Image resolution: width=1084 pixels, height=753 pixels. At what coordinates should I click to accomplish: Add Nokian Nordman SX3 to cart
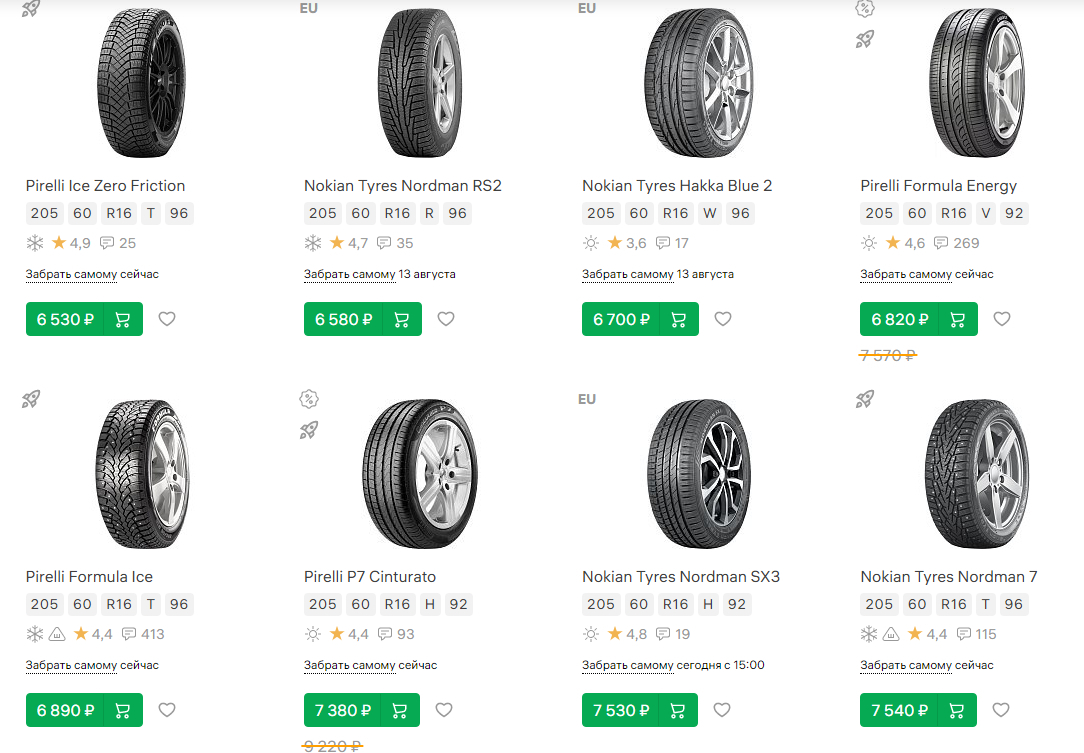point(679,711)
